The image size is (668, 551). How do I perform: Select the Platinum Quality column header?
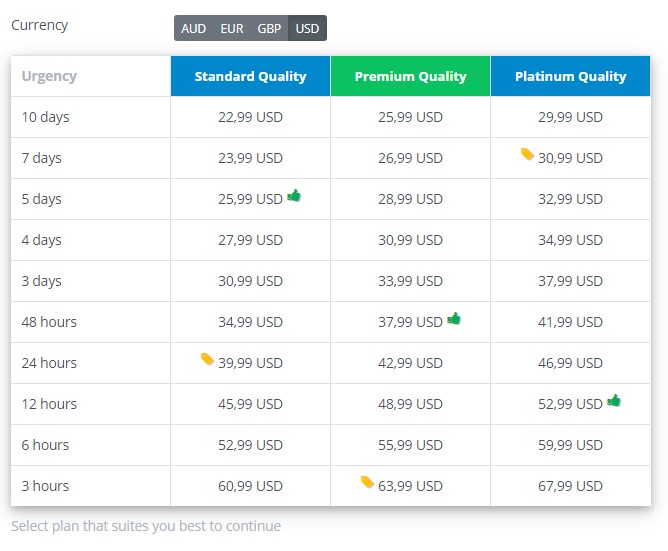pyautogui.click(x=570, y=76)
